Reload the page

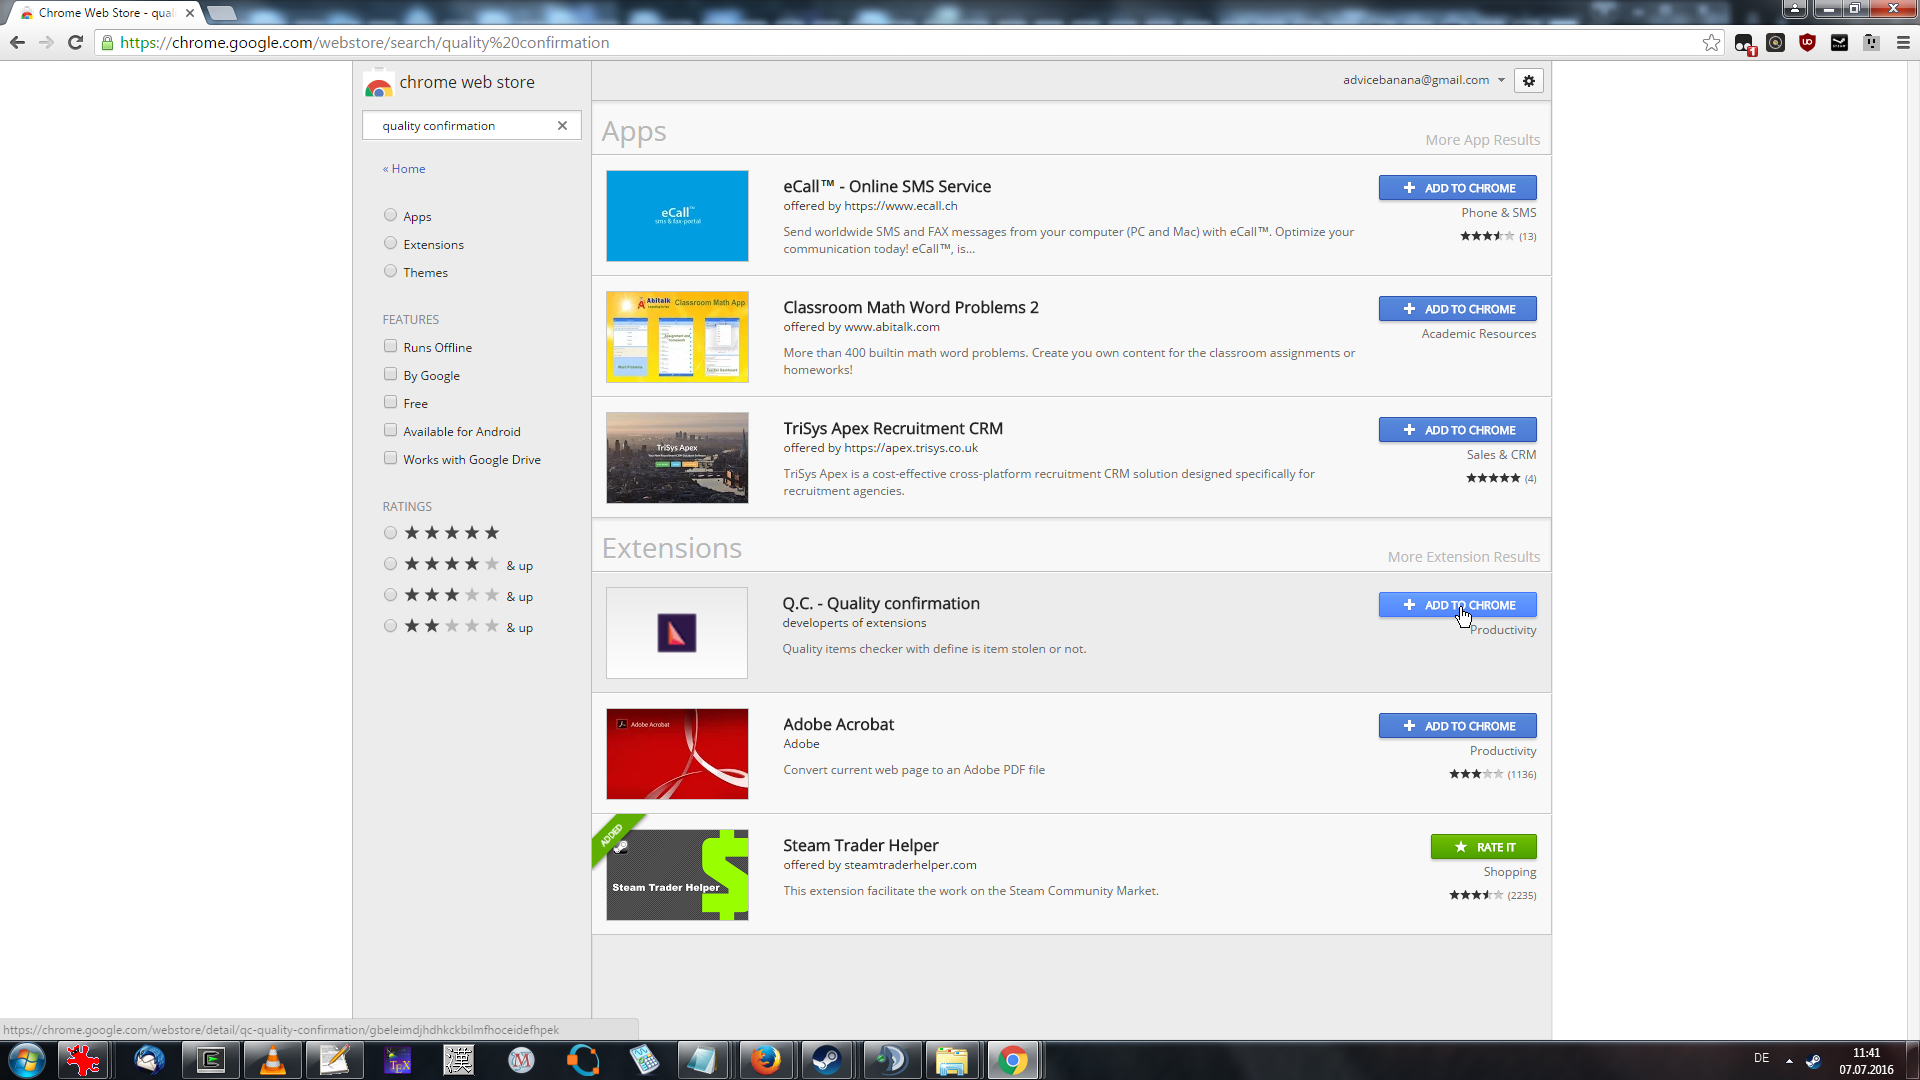click(x=75, y=43)
